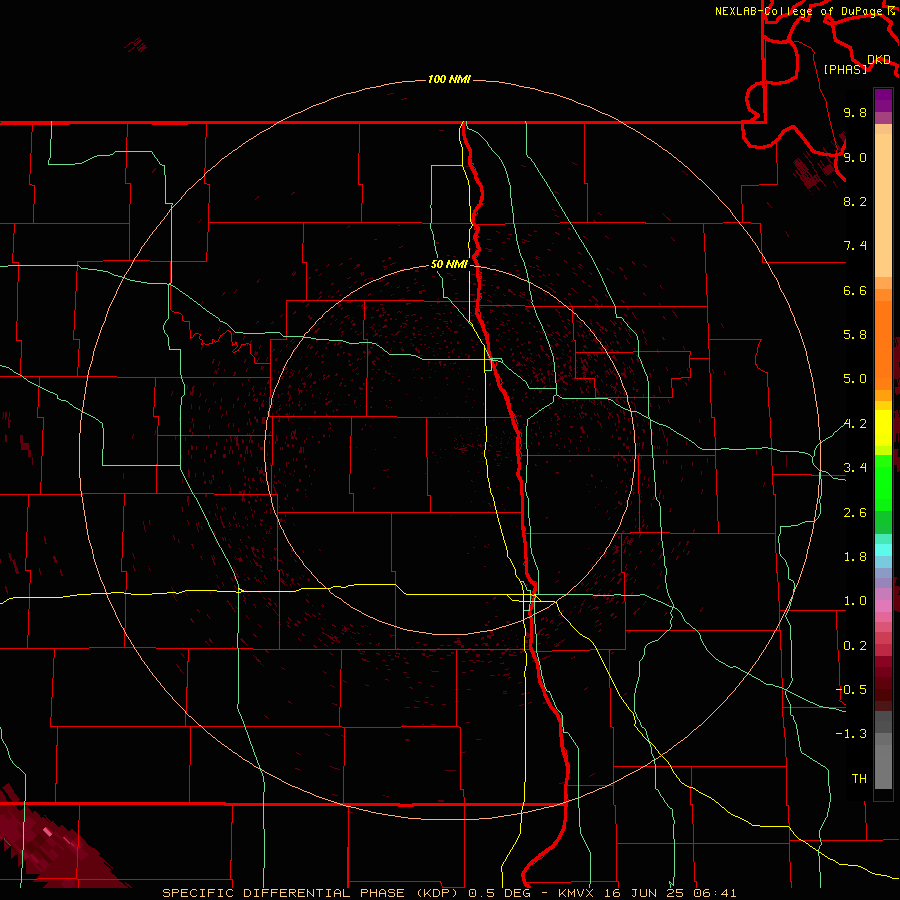Click the 1.0 scale value
This screenshot has width=900, height=900.
(855, 601)
